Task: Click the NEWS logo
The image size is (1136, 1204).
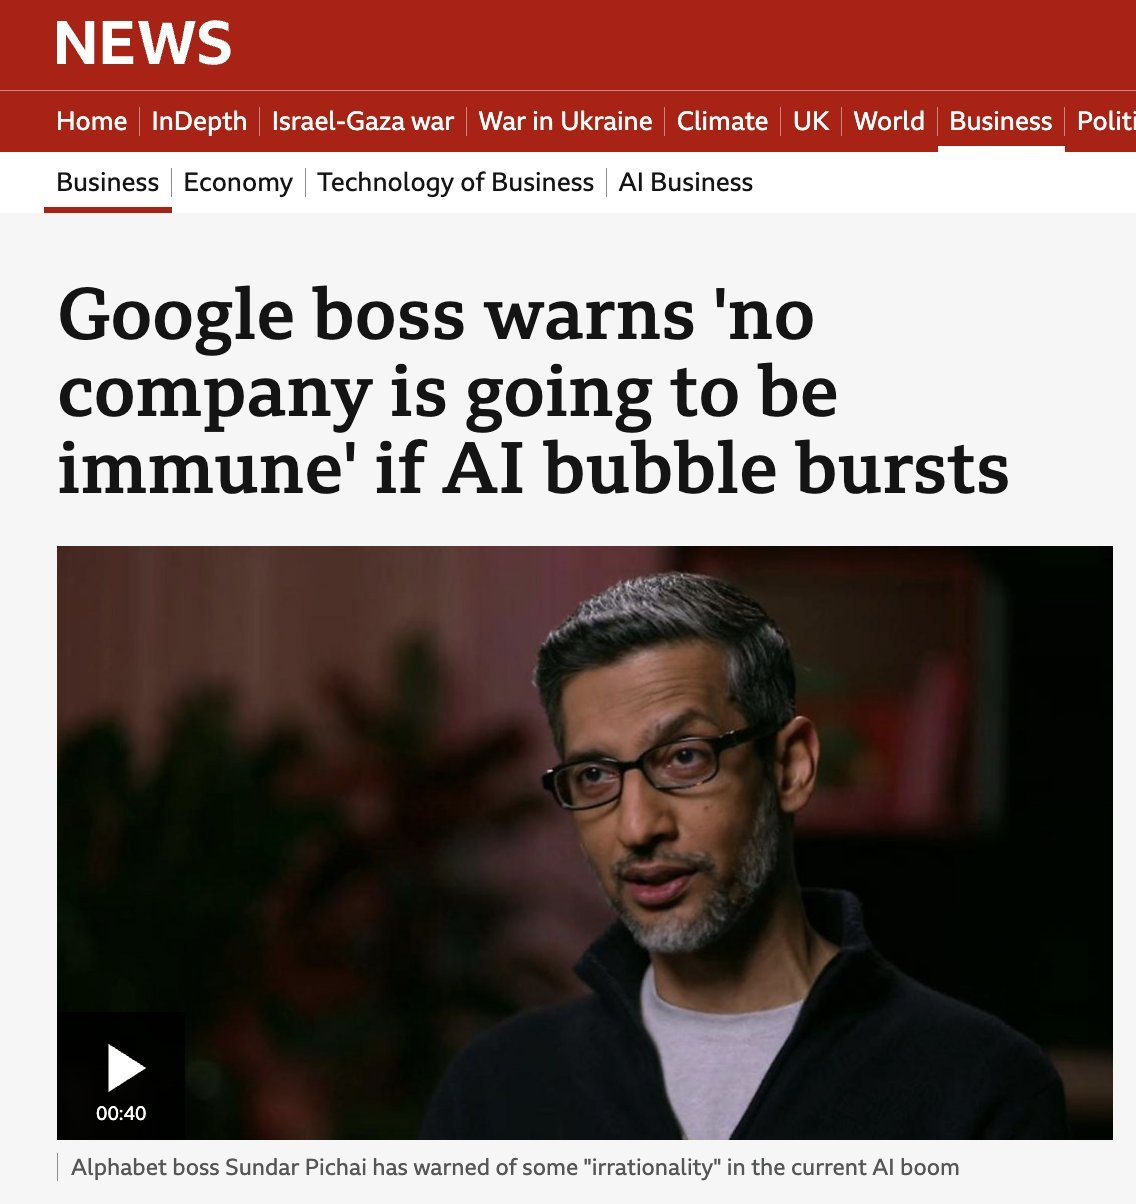Action: point(143,44)
